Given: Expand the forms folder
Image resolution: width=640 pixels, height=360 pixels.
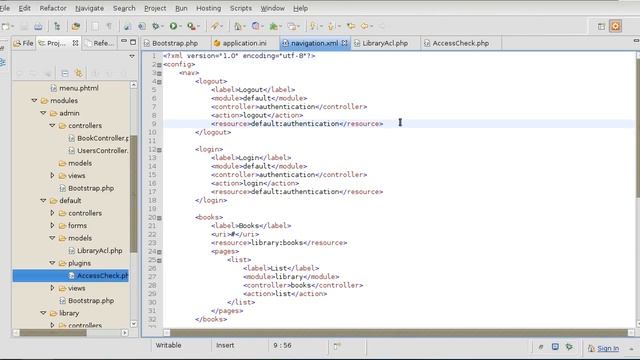Looking at the screenshot, I should click(x=52, y=225).
